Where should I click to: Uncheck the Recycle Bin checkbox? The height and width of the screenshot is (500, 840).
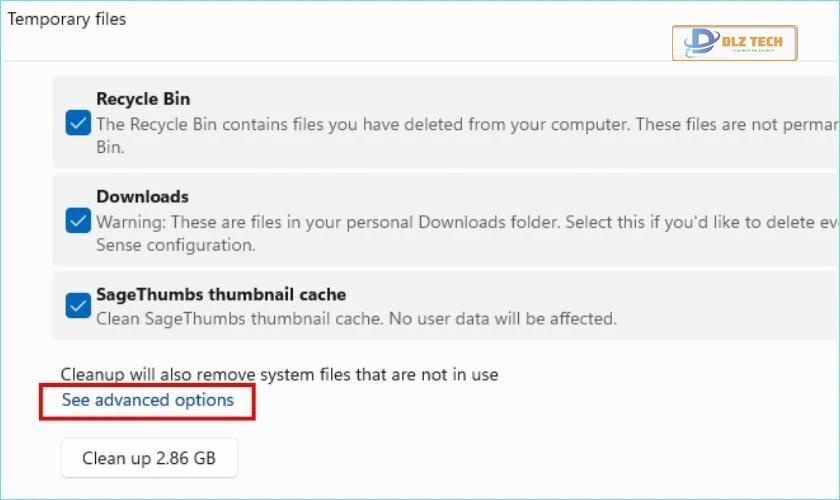click(78, 123)
